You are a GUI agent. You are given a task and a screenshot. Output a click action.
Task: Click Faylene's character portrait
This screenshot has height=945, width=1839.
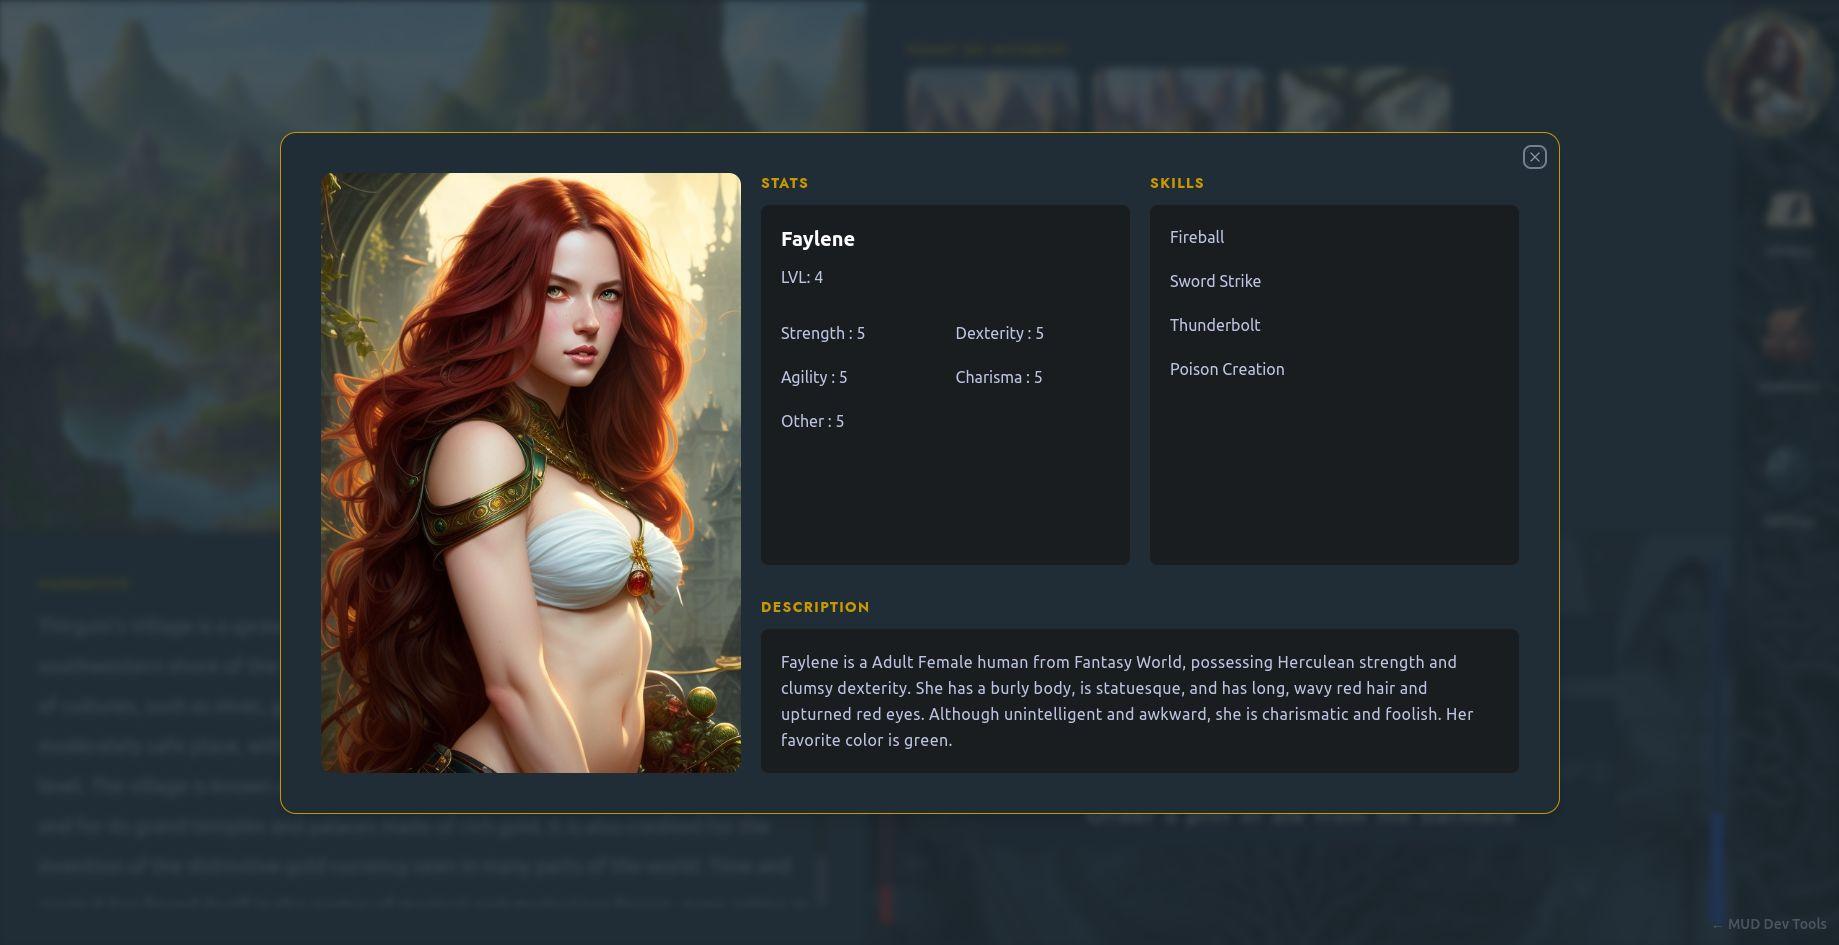tap(530, 472)
